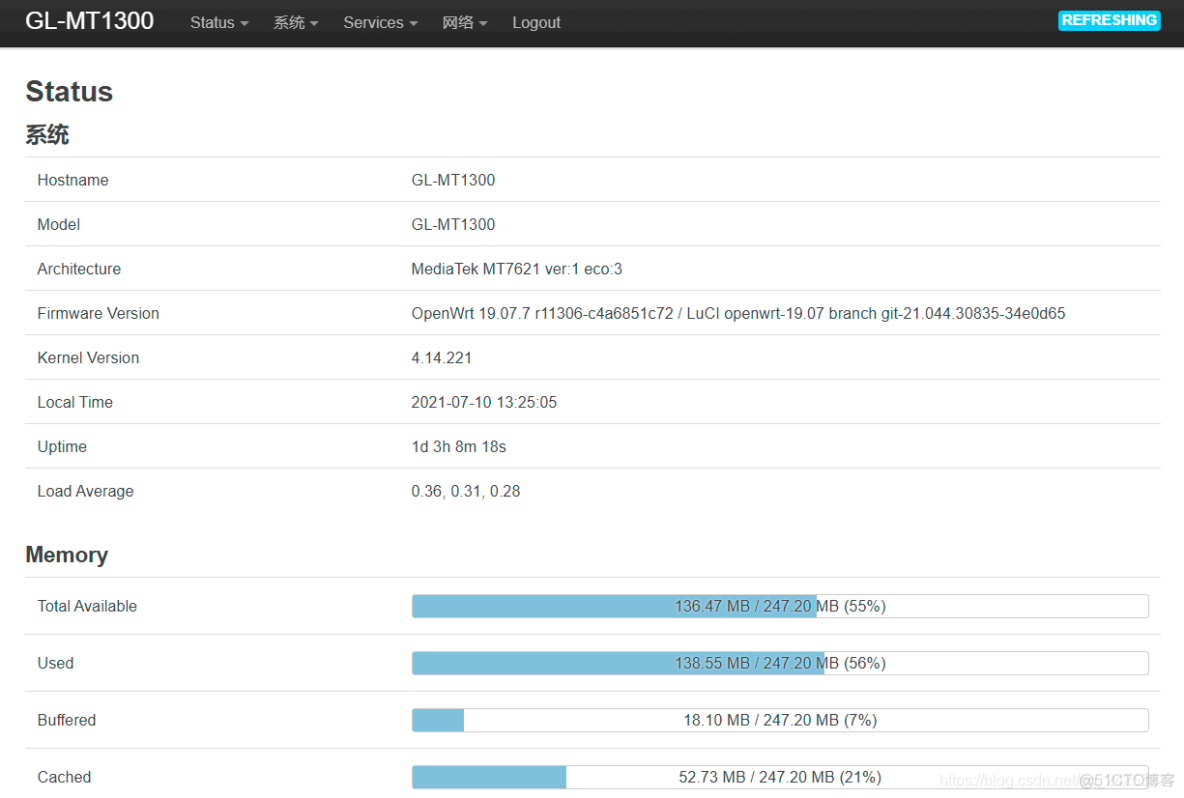
Task: Click the Load Average values
Action: pos(465,491)
